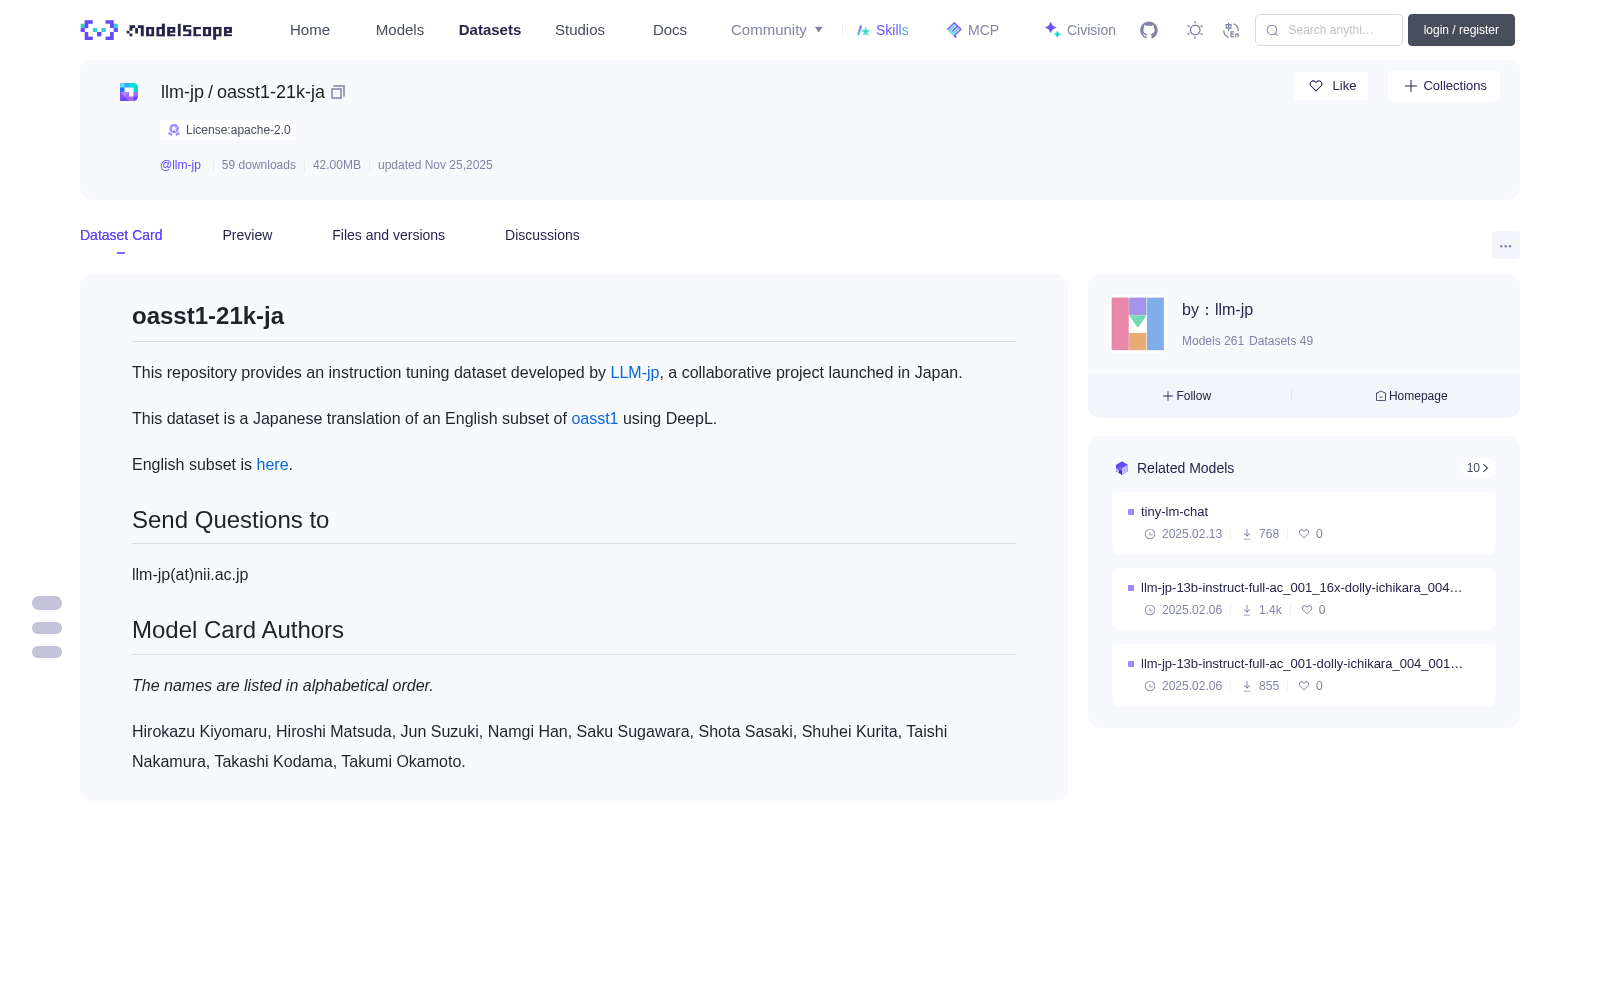
Task: Open the Civision page
Action: [1080, 30]
